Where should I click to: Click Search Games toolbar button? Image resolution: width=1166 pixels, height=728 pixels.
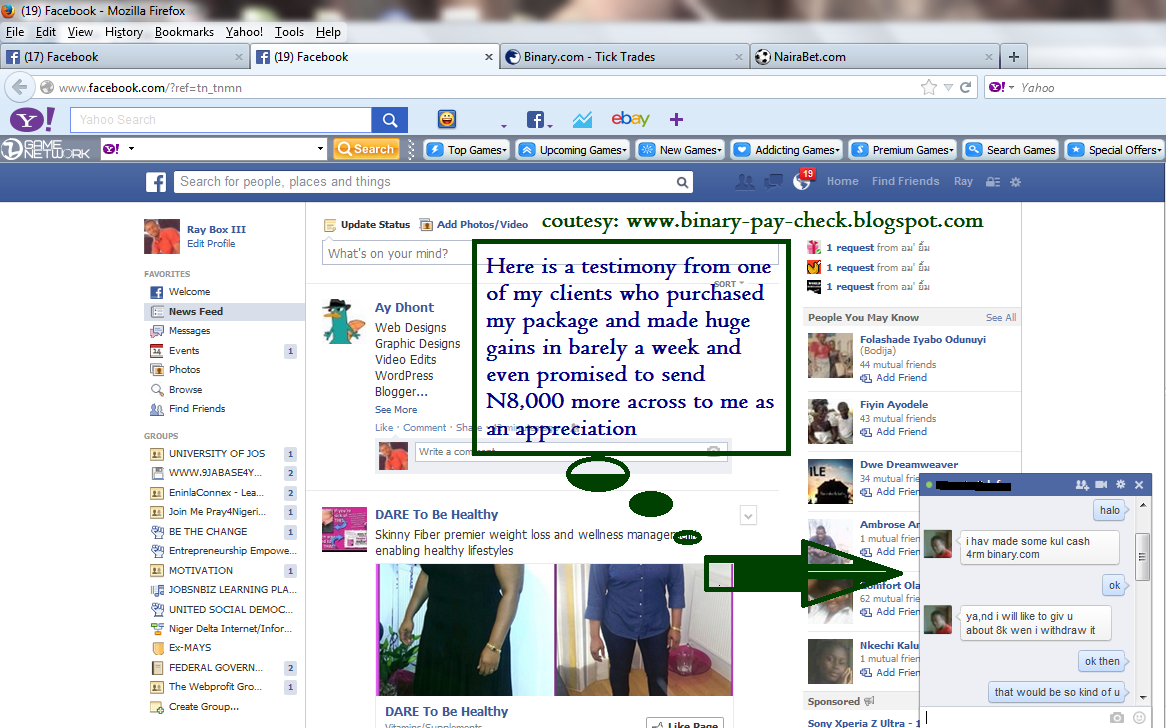[x=1010, y=149]
